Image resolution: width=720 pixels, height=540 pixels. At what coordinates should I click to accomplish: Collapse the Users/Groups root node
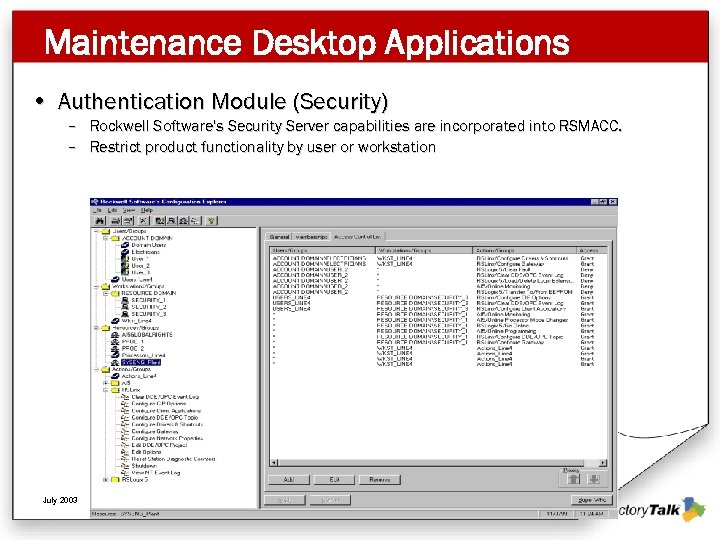click(96, 231)
